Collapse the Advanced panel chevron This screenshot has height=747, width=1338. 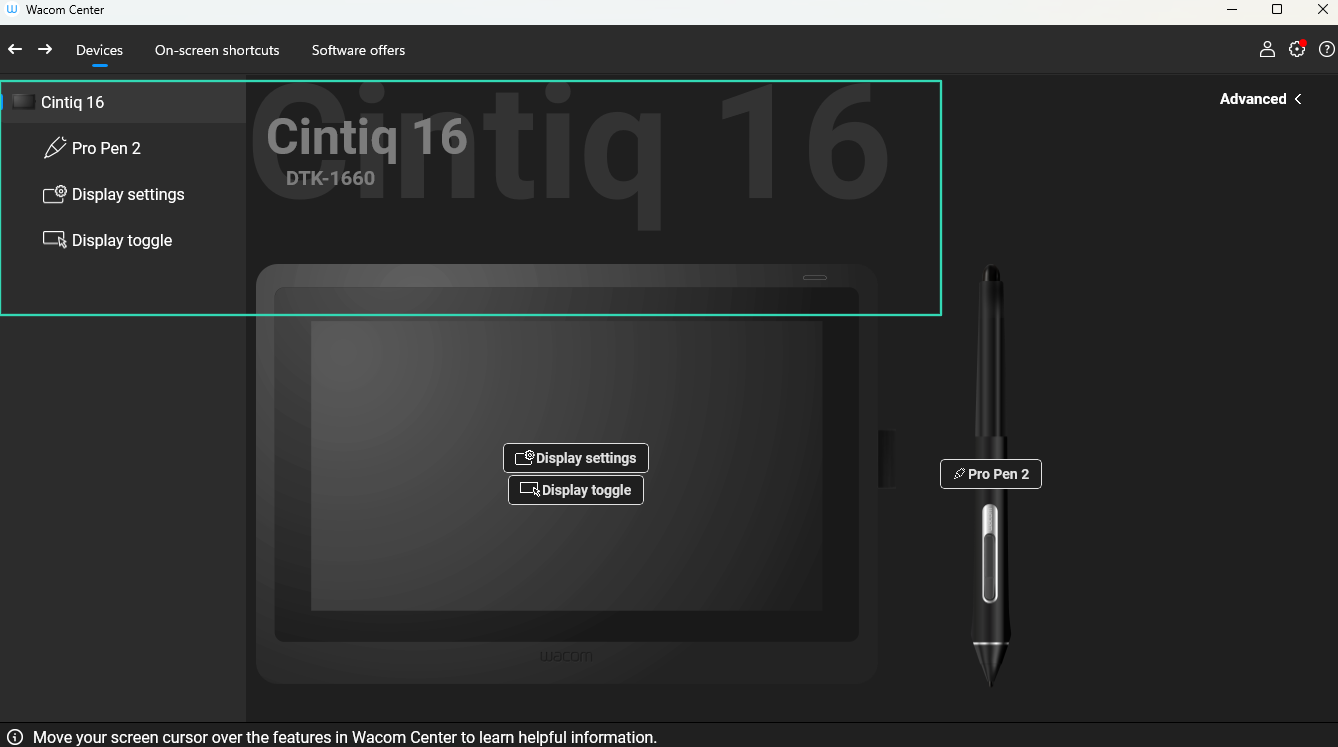[1298, 99]
